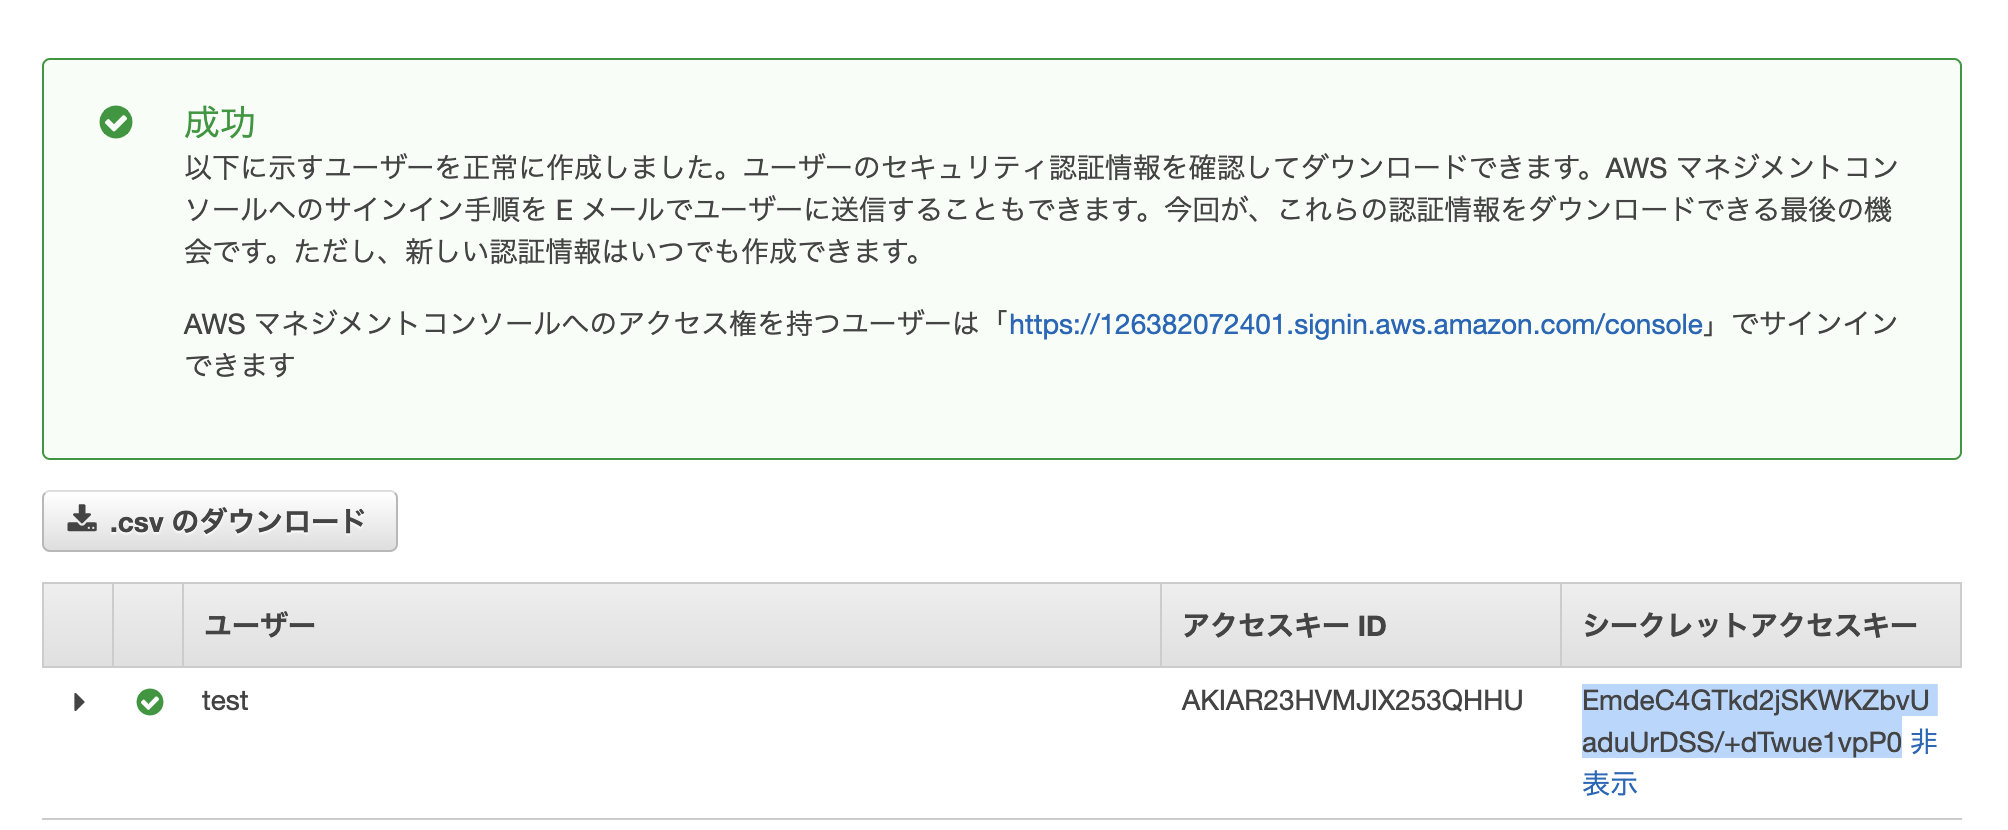Click the empty header cell above status check
The width and height of the screenshot is (2008, 830).
[x=148, y=626]
